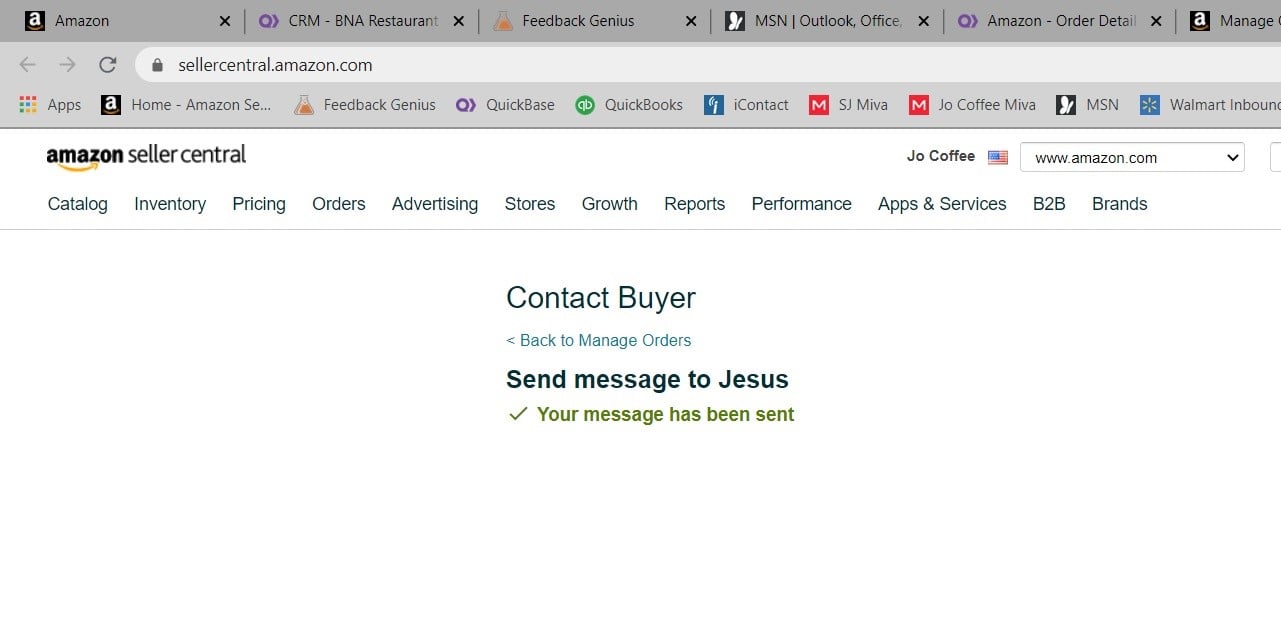Click the browser reload page icon
The image size is (1281, 620).
108,65
